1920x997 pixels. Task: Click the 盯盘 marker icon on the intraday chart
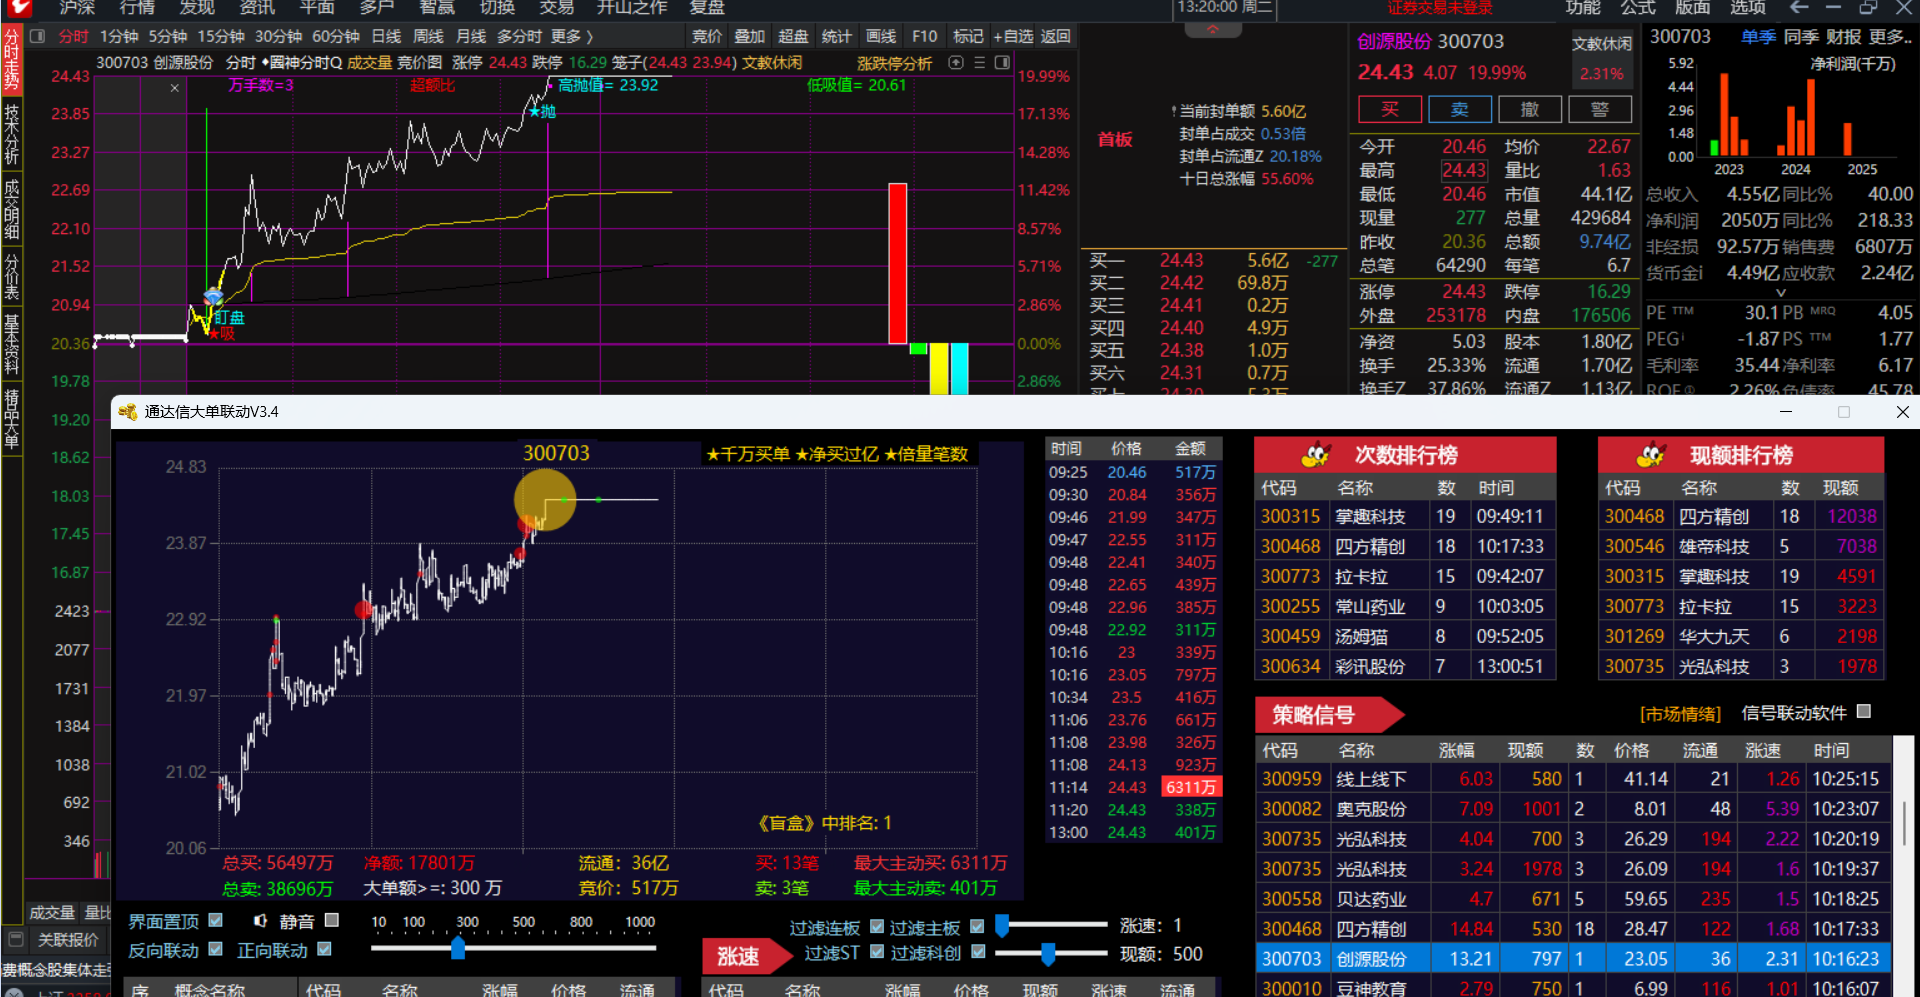pos(213,297)
